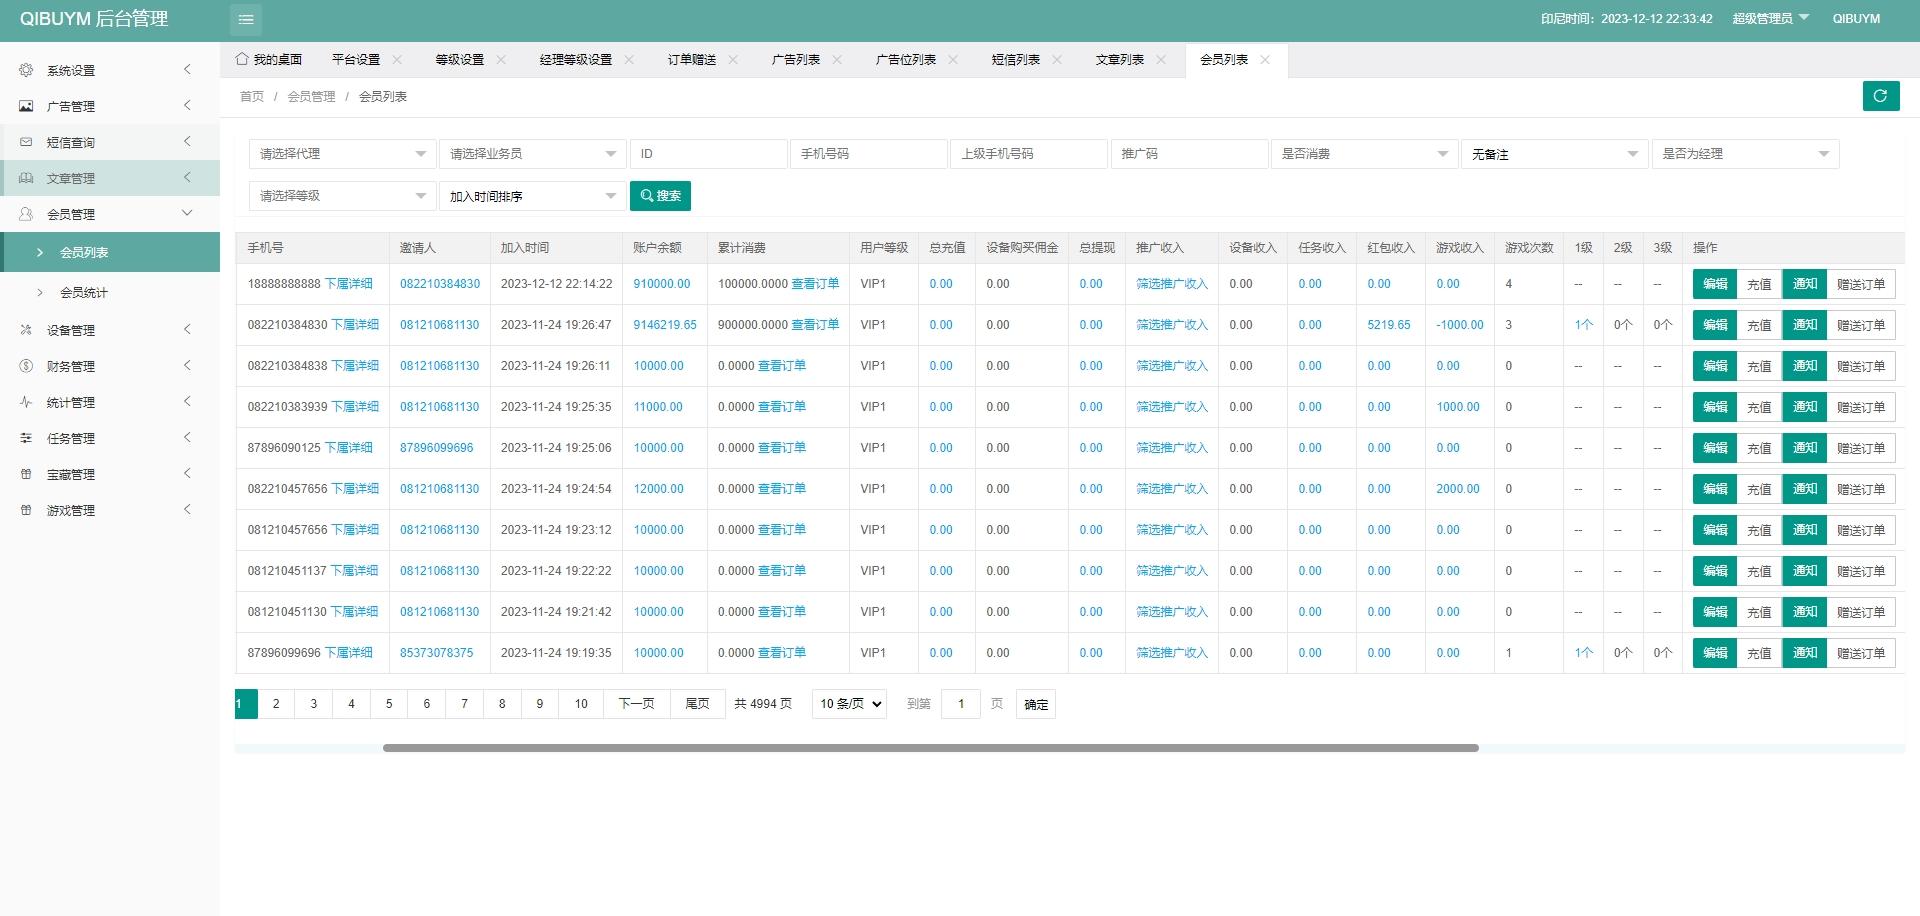Click the green refresh icon button
The width and height of the screenshot is (1920, 916).
(x=1880, y=96)
